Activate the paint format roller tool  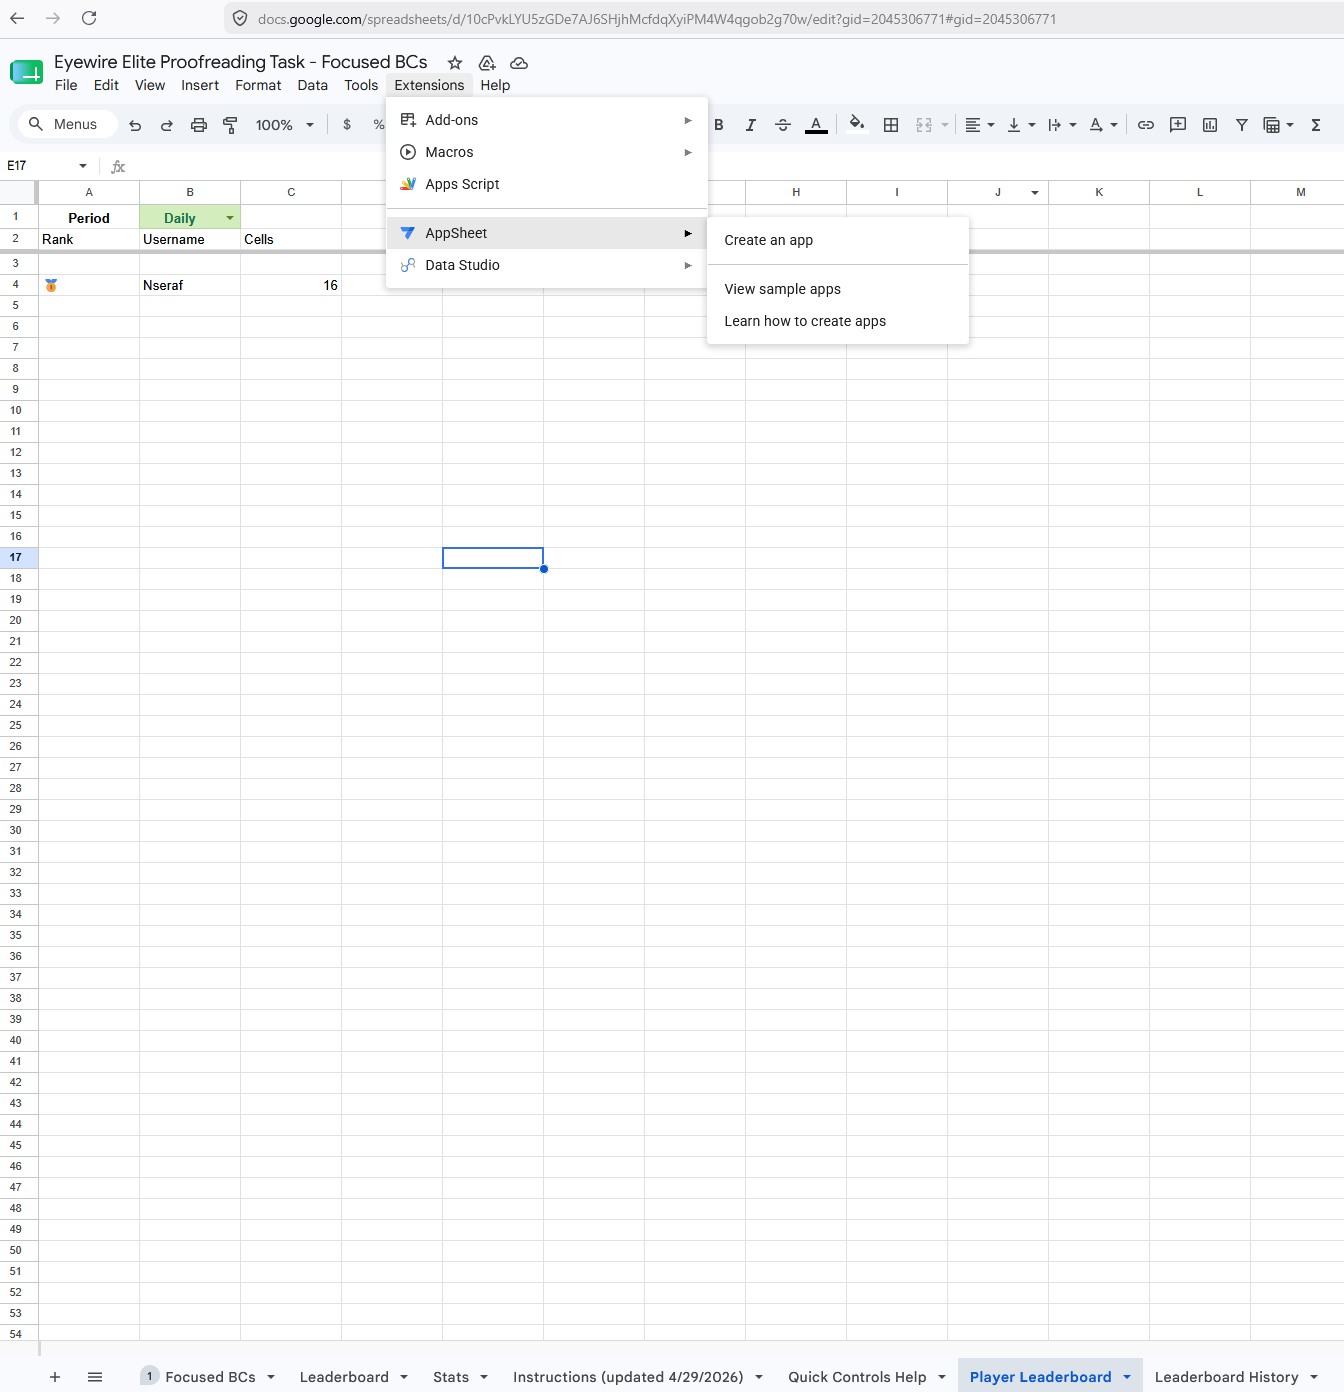pyautogui.click(x=230, y=125)
